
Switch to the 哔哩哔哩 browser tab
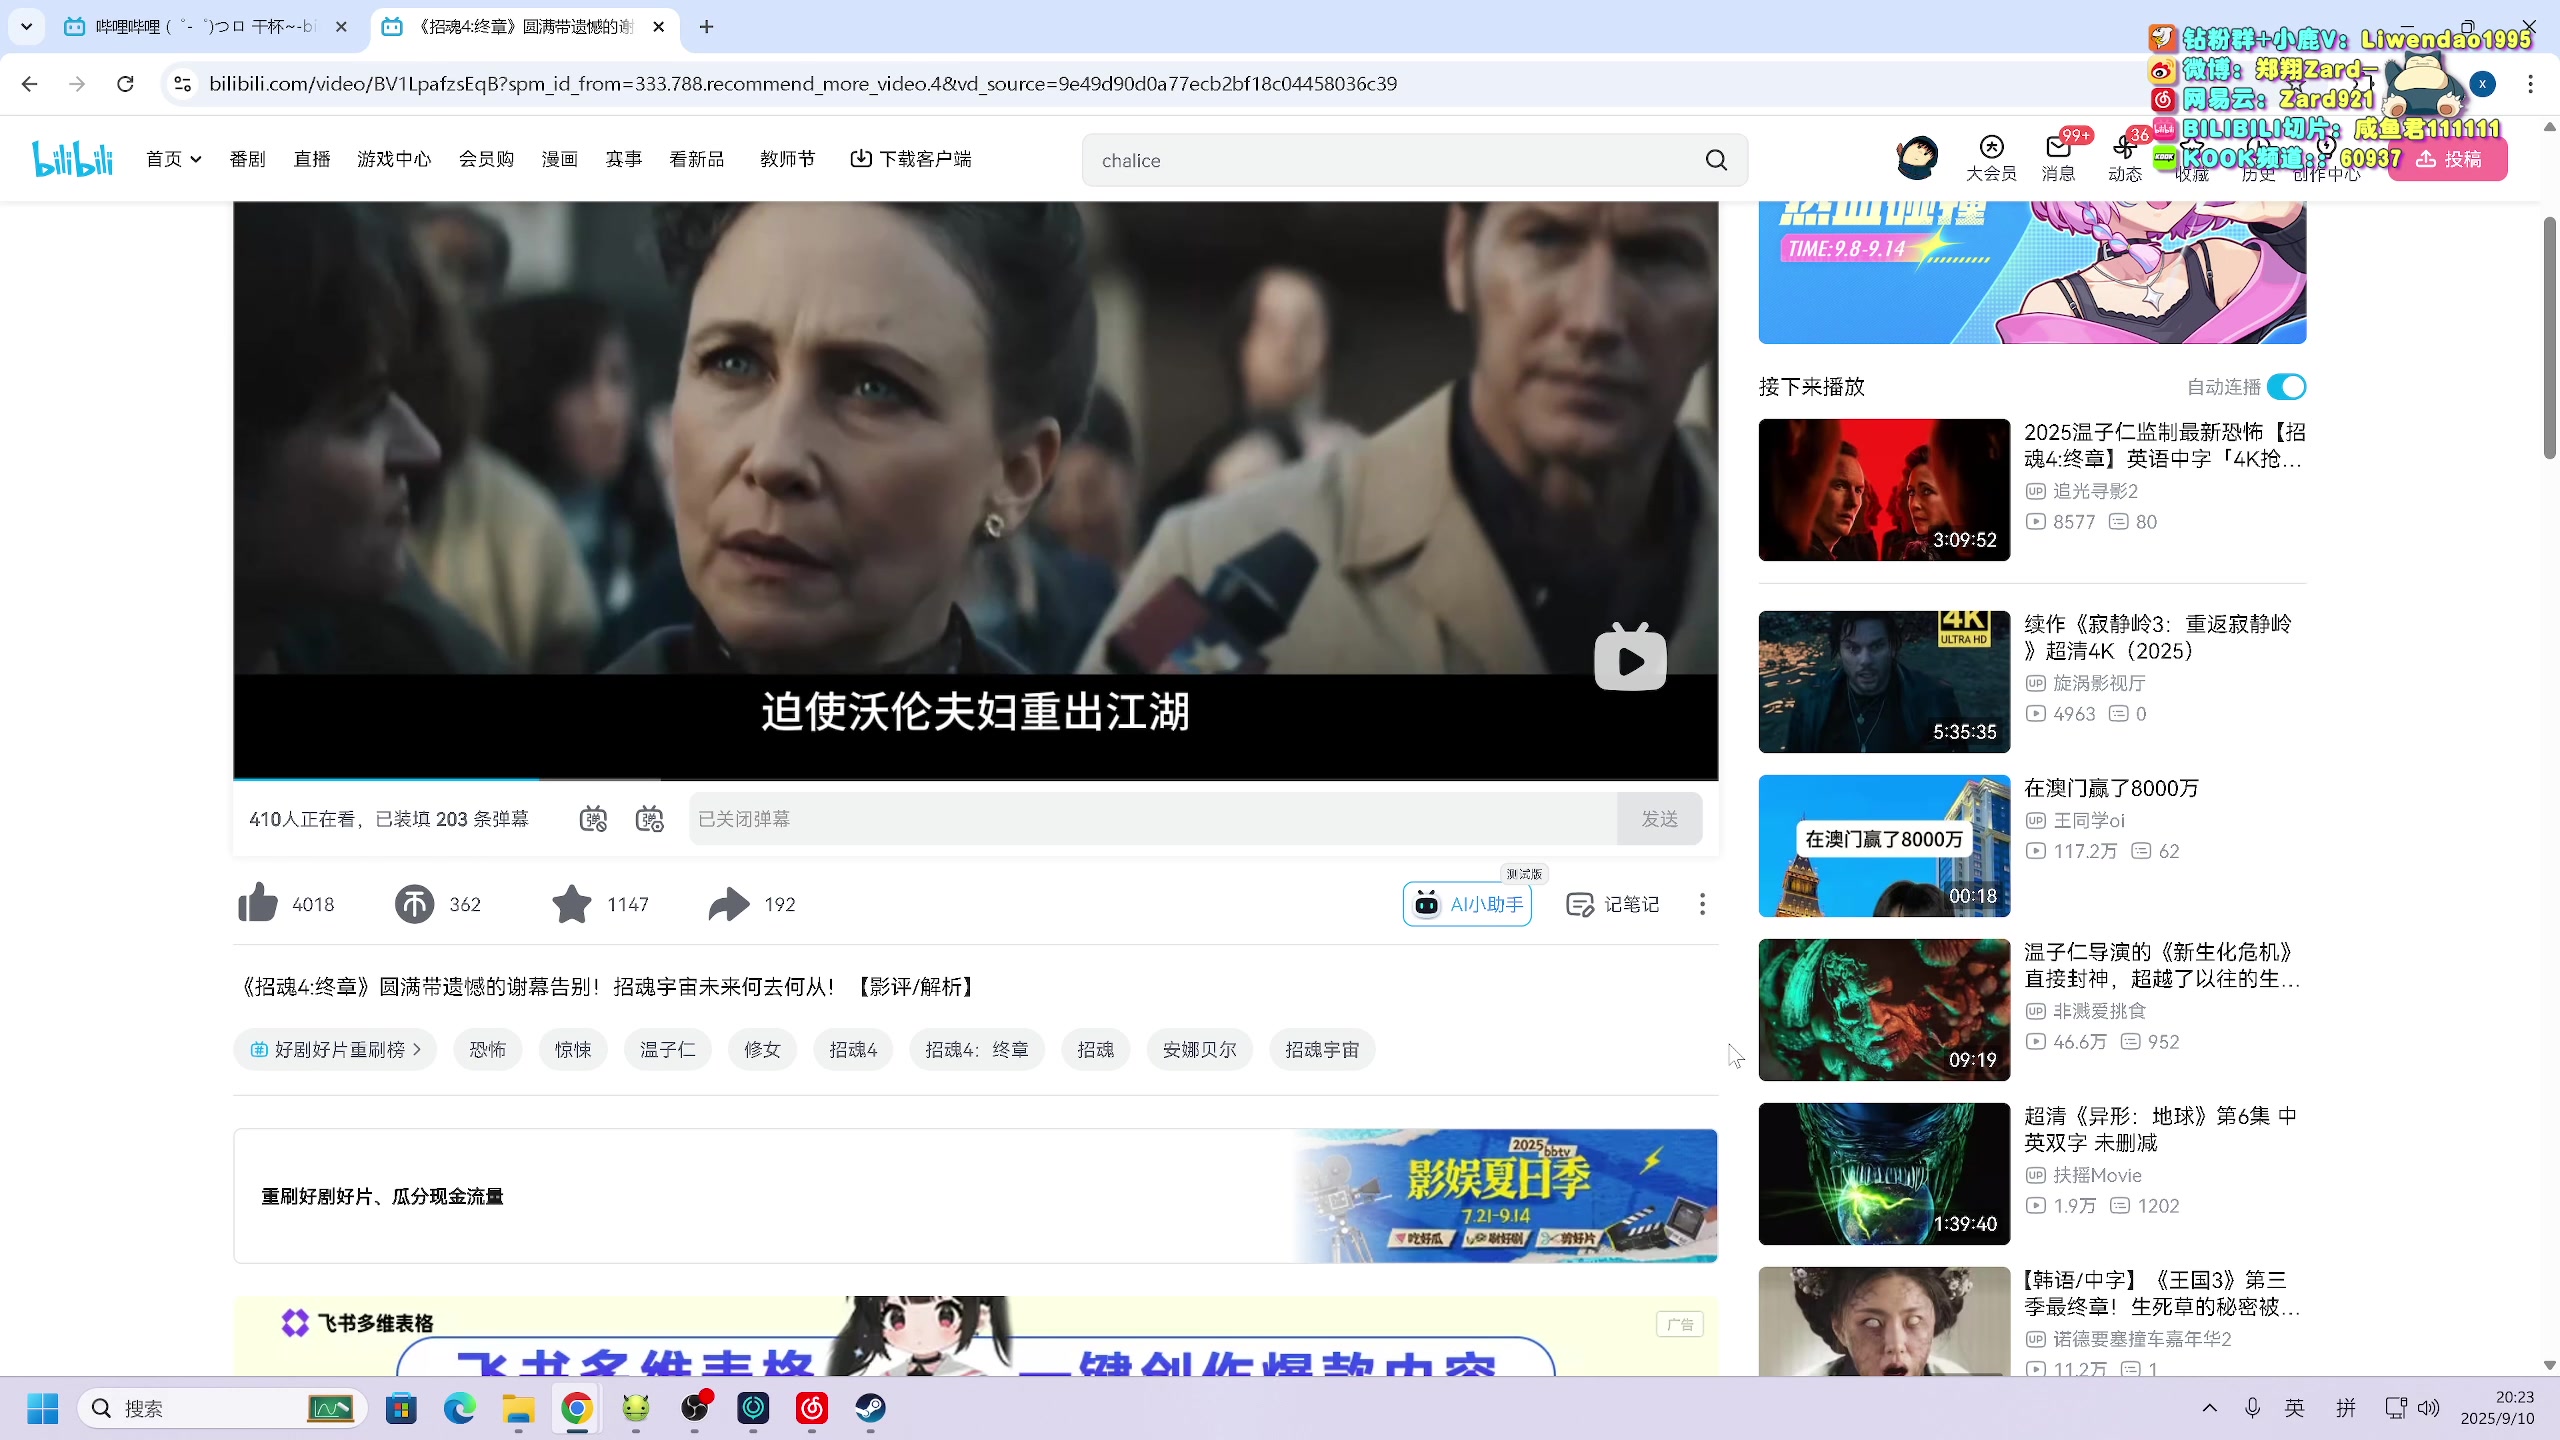(x=205, y=27)
